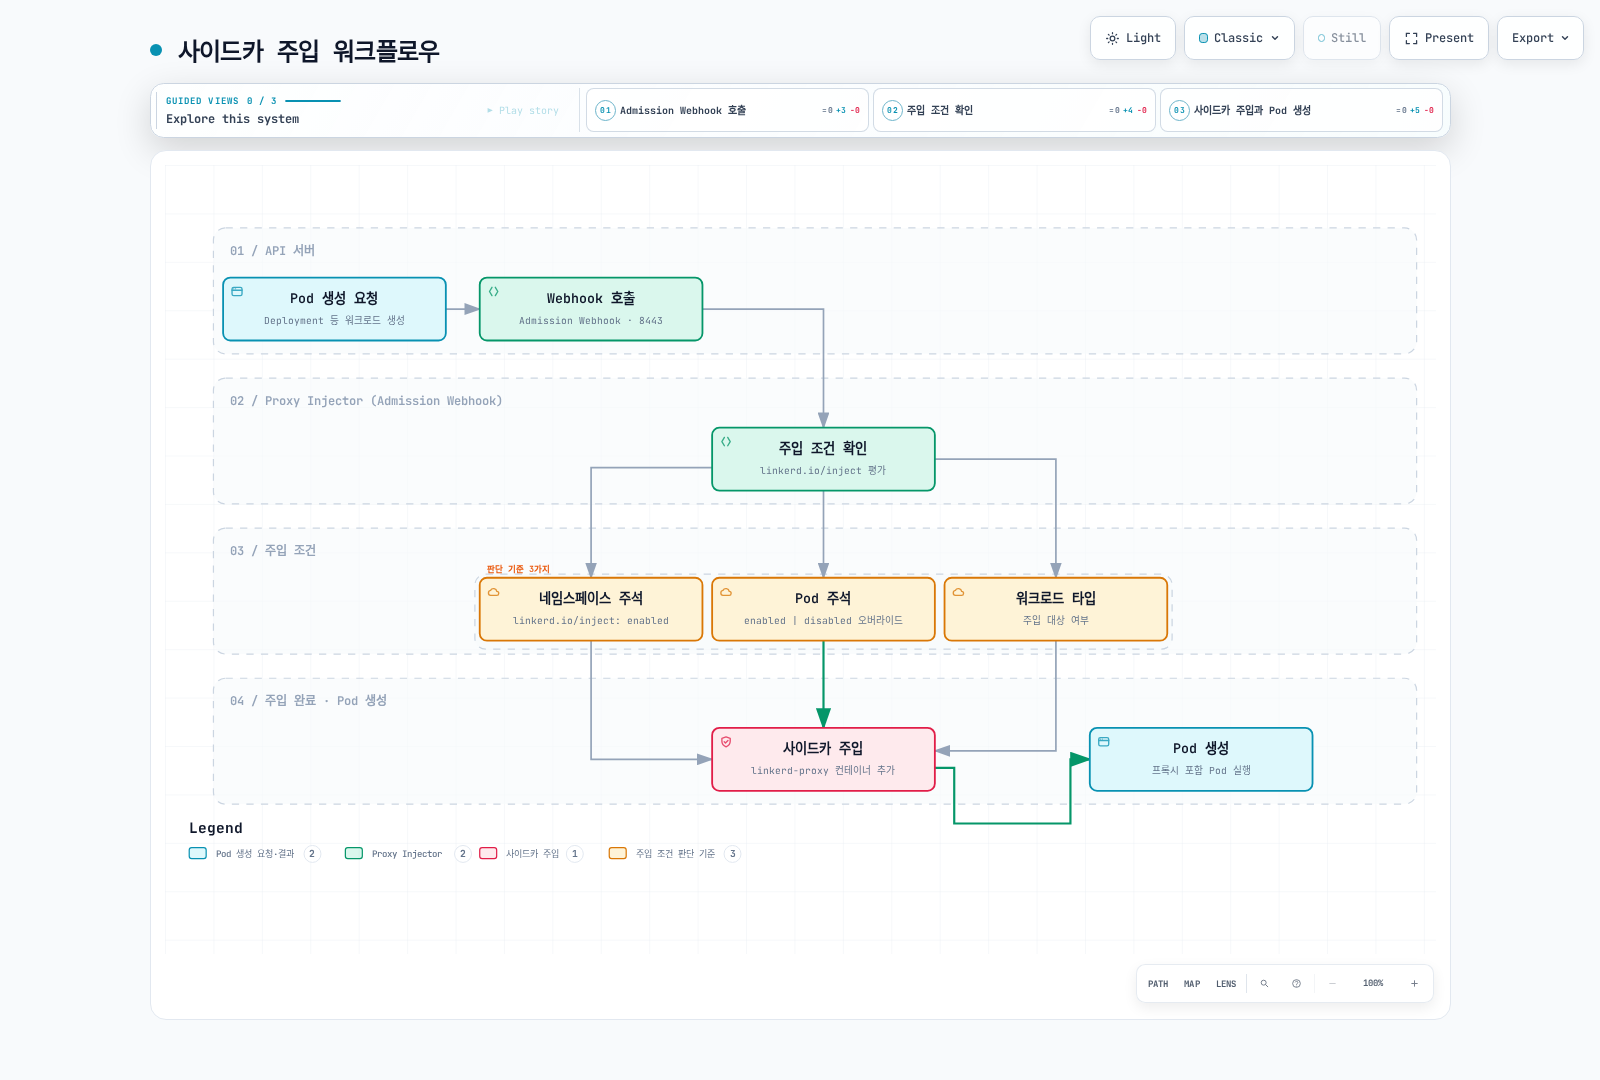Click the search magnifier icon
Viewport: 1600px width, 1080px height.
coord(1264,984)
